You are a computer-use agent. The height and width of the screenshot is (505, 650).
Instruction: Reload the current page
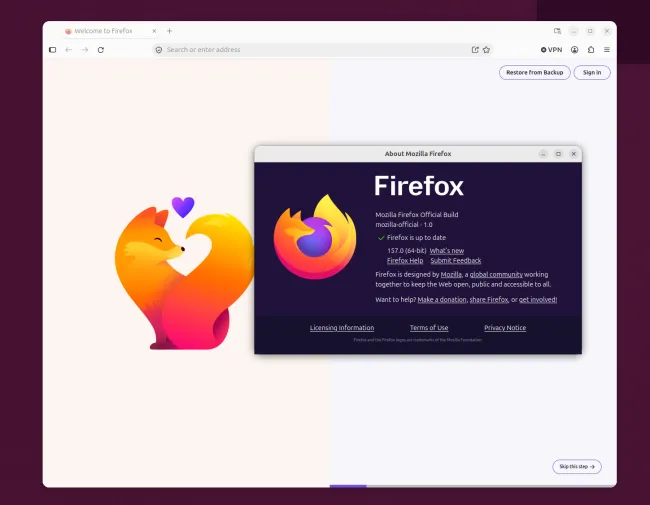[x=101, y=50]
